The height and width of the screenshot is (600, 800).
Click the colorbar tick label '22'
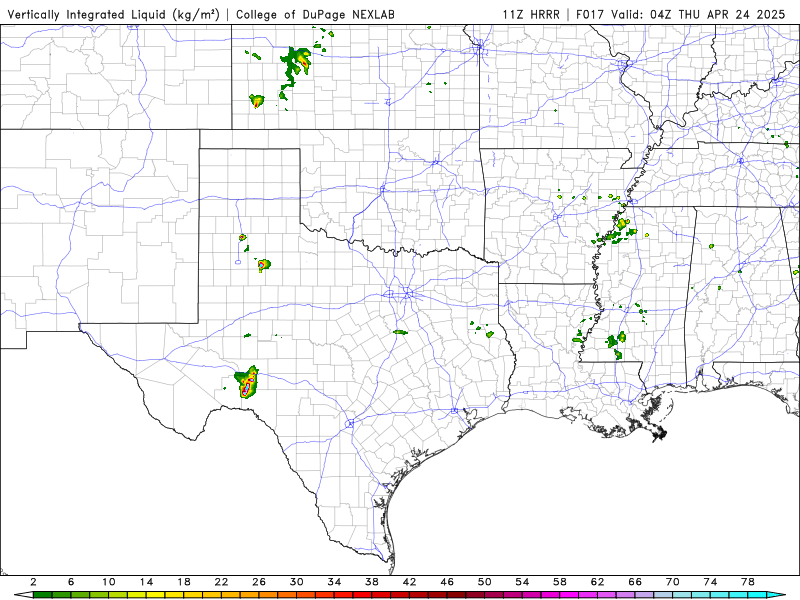(221, 582)
